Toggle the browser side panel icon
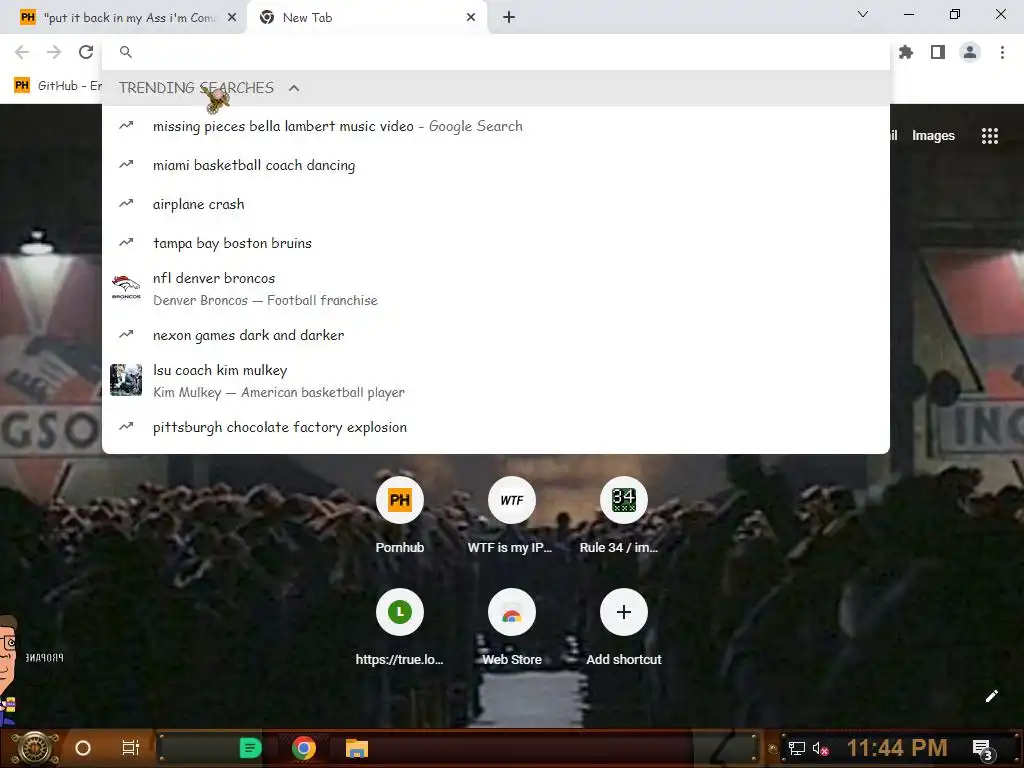Screen dimensions: 1024x768 point(938,52)
